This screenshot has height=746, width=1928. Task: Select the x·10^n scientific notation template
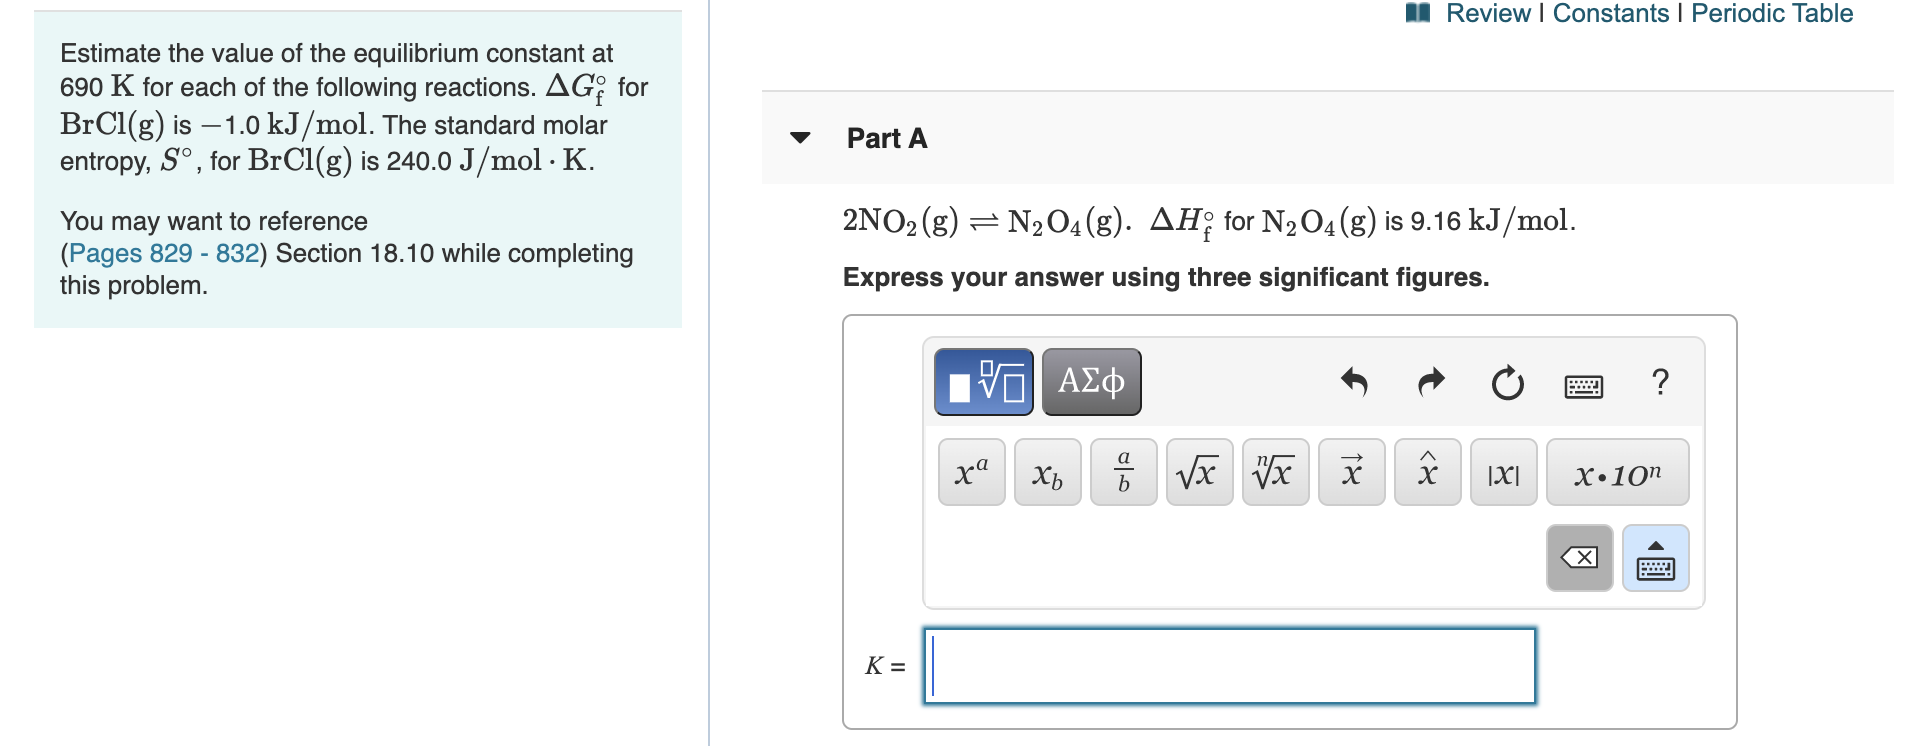tap(1616, 471)
